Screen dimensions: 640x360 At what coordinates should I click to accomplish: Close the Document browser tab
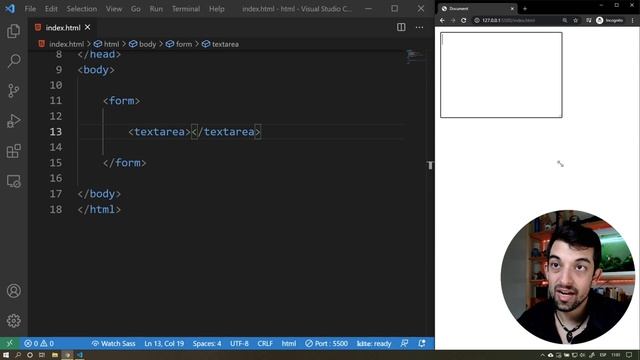[512, 9]
